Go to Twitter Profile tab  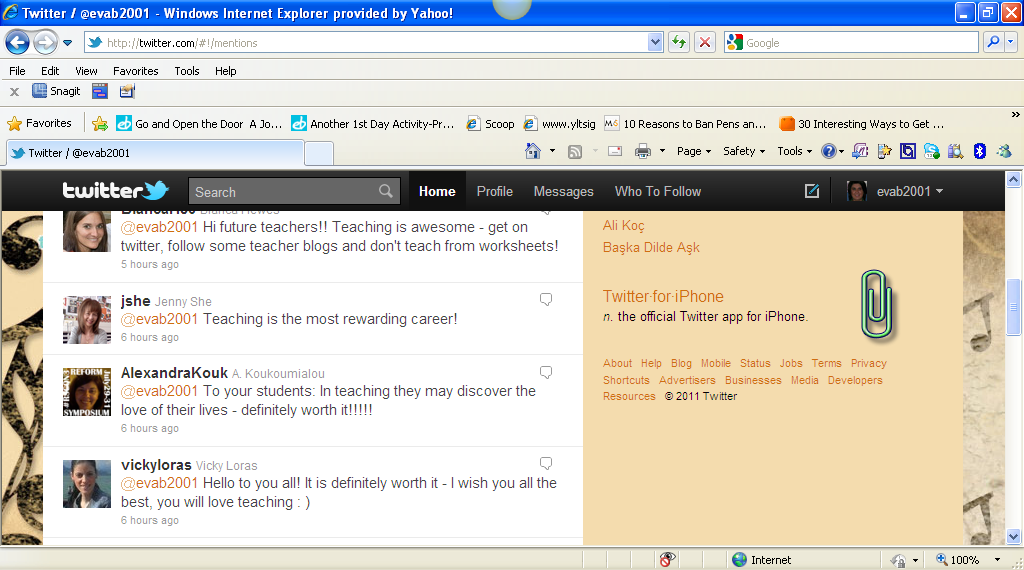pos(494,191)
